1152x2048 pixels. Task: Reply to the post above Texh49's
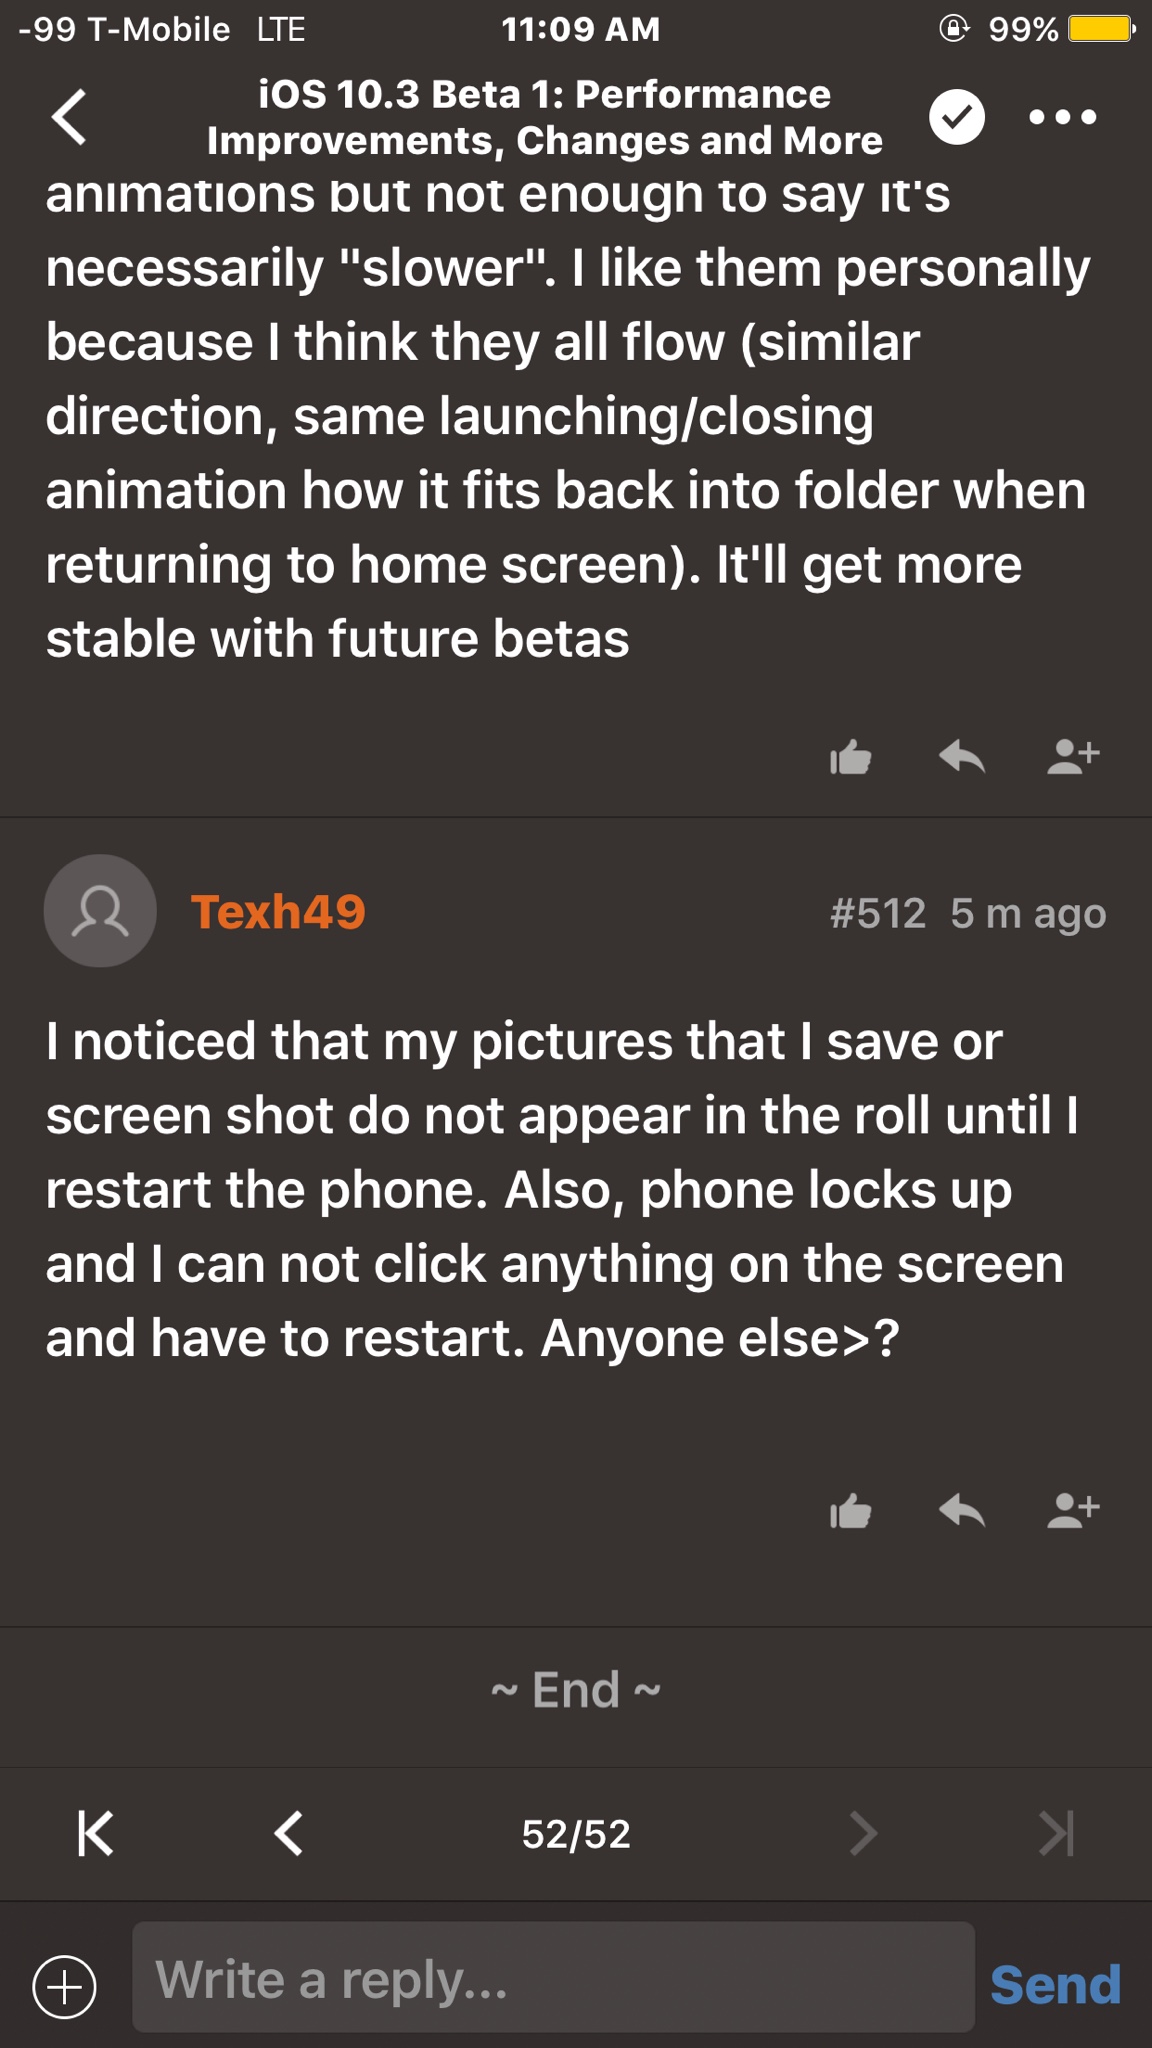tap(962, 758)
